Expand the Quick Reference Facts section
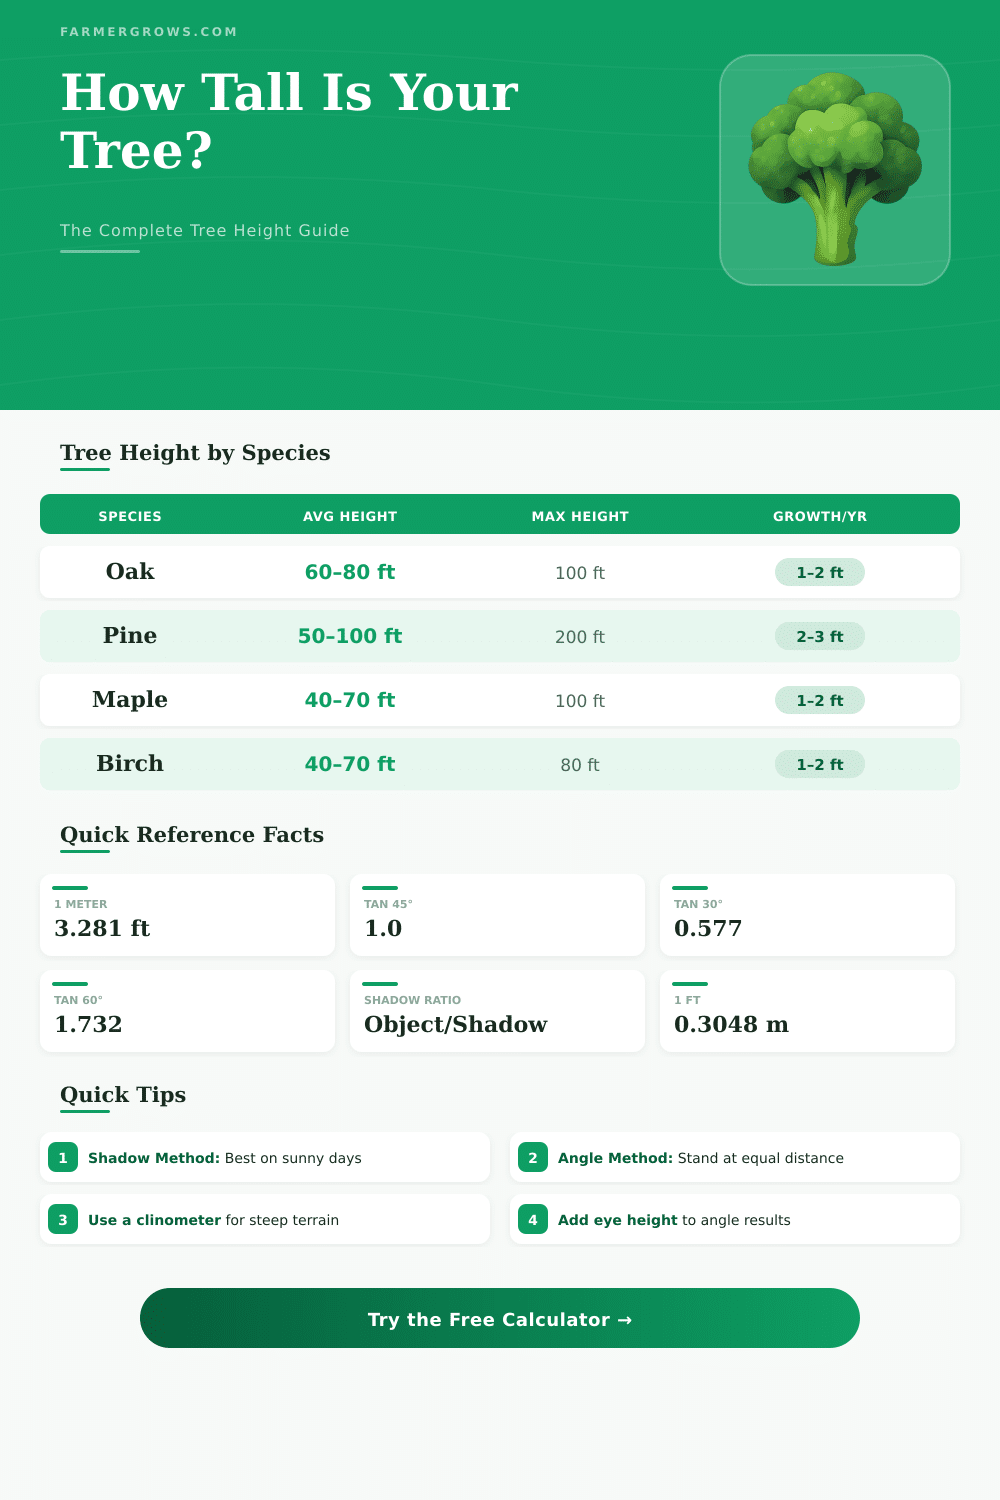1000x1500 pixels. 191,834
